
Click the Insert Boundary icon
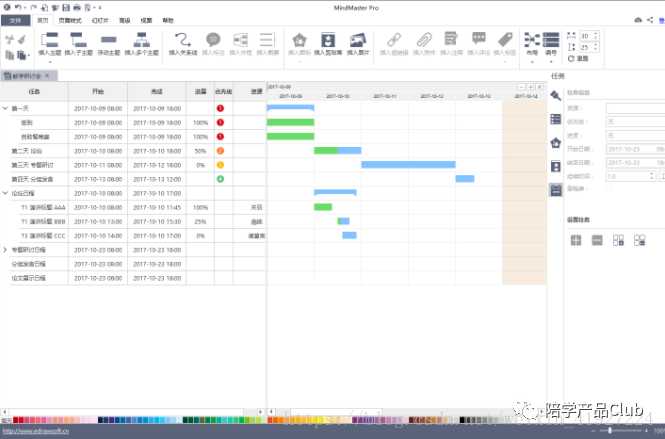coord(240,40)
